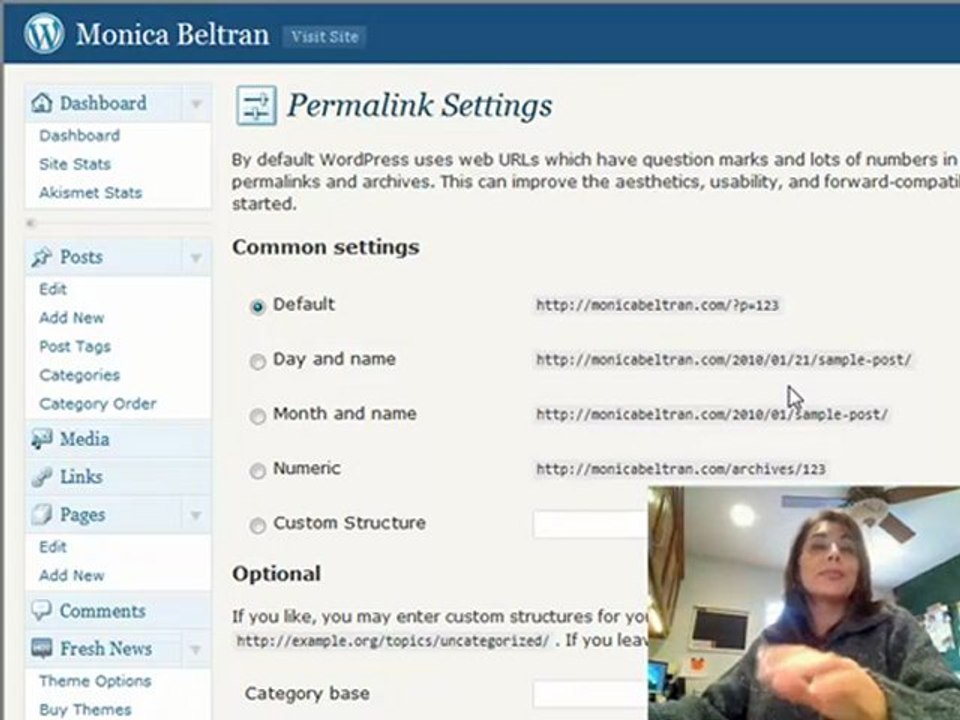The height and width of the screenshot is (720, 960).
Task: Open the Links menu
Action: coord(81,477)
